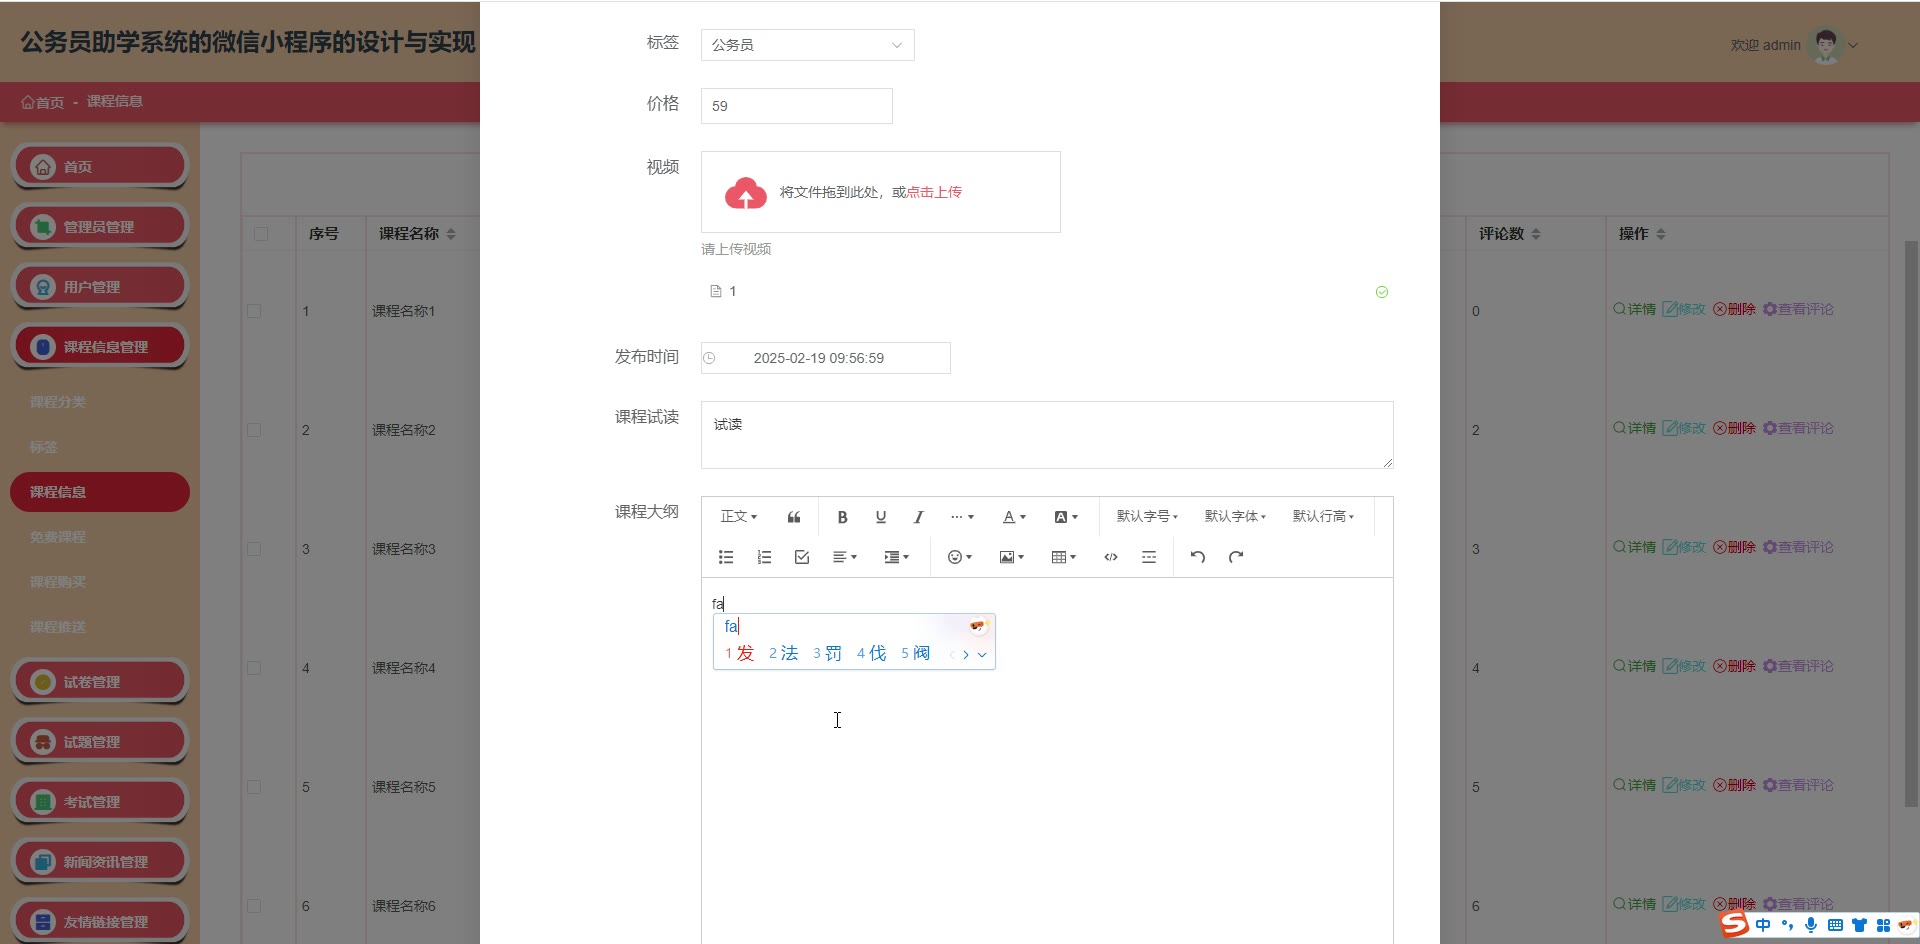Image resolution: width=1920 pixels, height=944 pixels.
Task: Open the insert table dropdown
Action: pos(1064,557)
